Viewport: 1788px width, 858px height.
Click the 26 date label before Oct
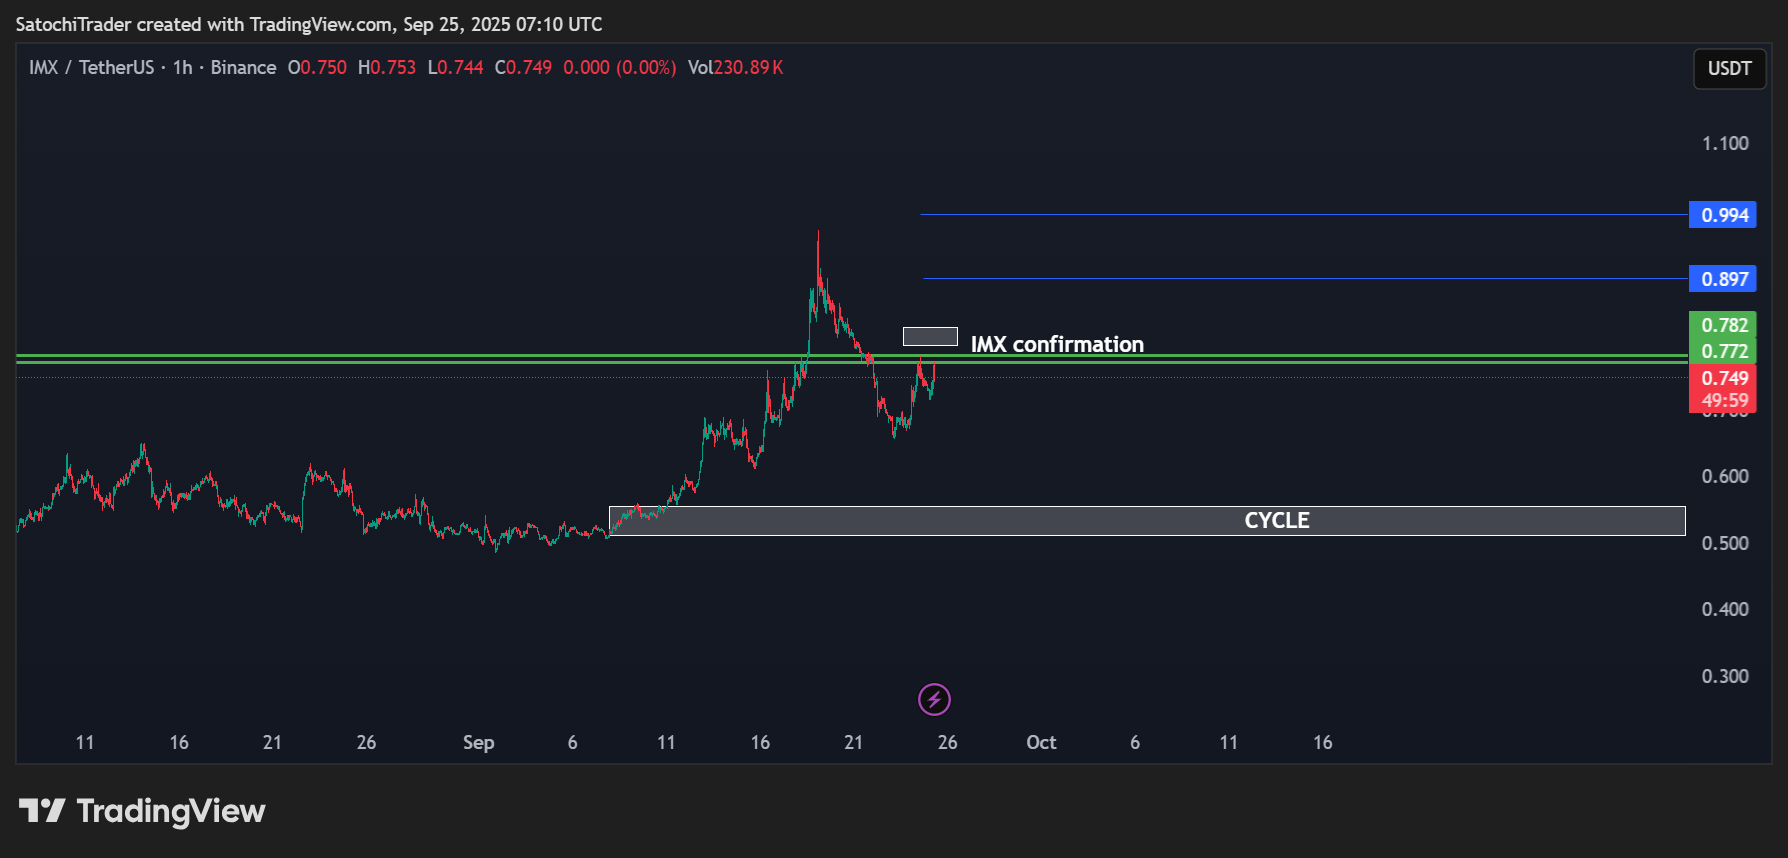pos(947,742)
